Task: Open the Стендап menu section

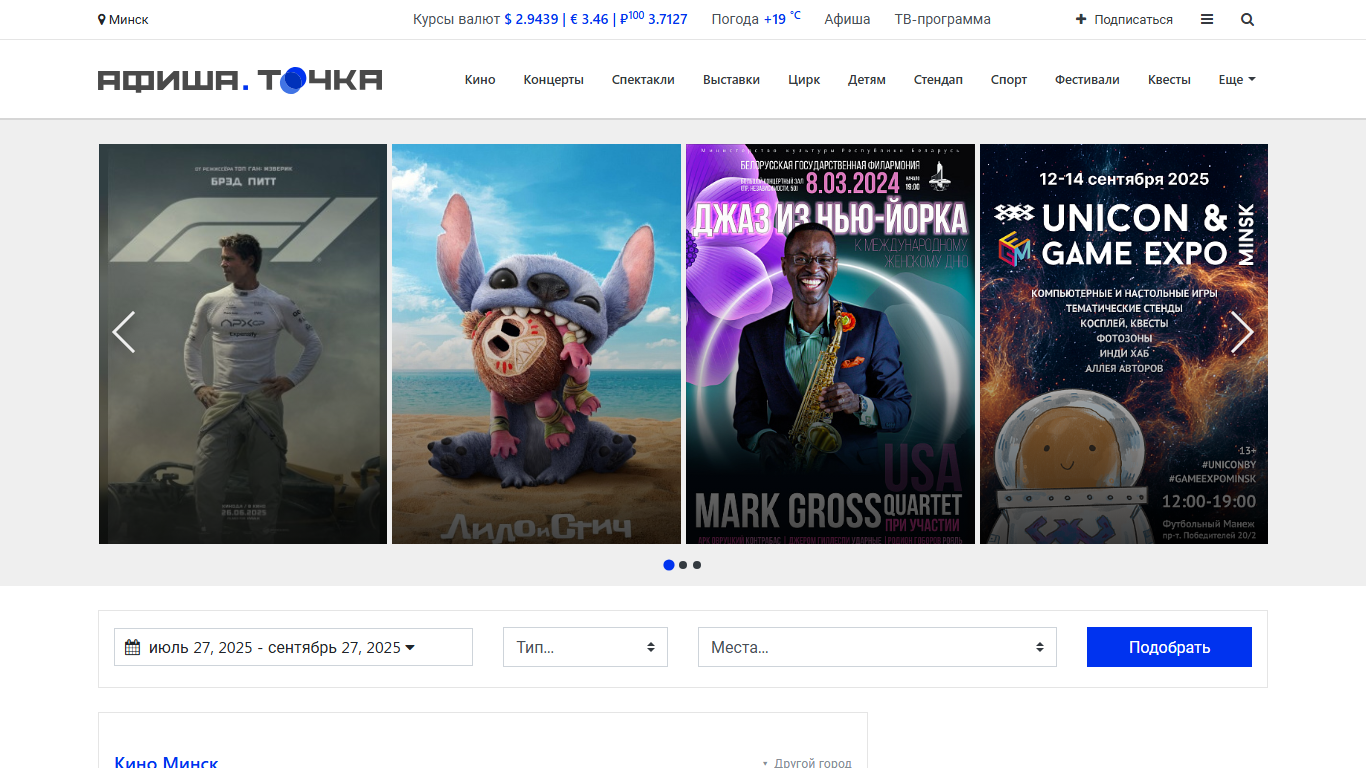Action: tap(938, 80)
